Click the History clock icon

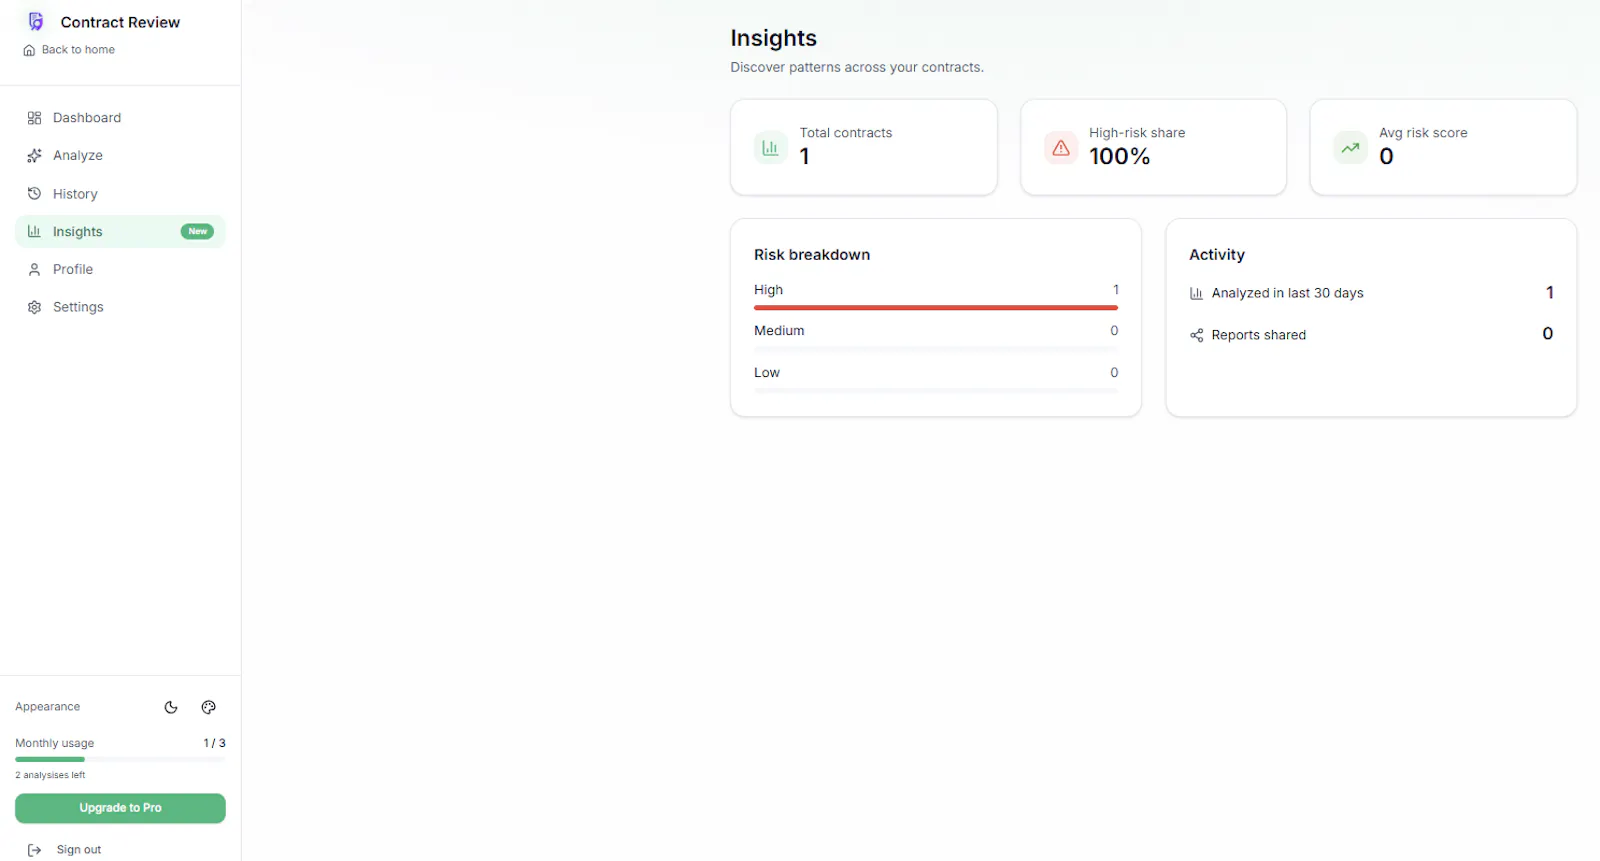[34, 194]
